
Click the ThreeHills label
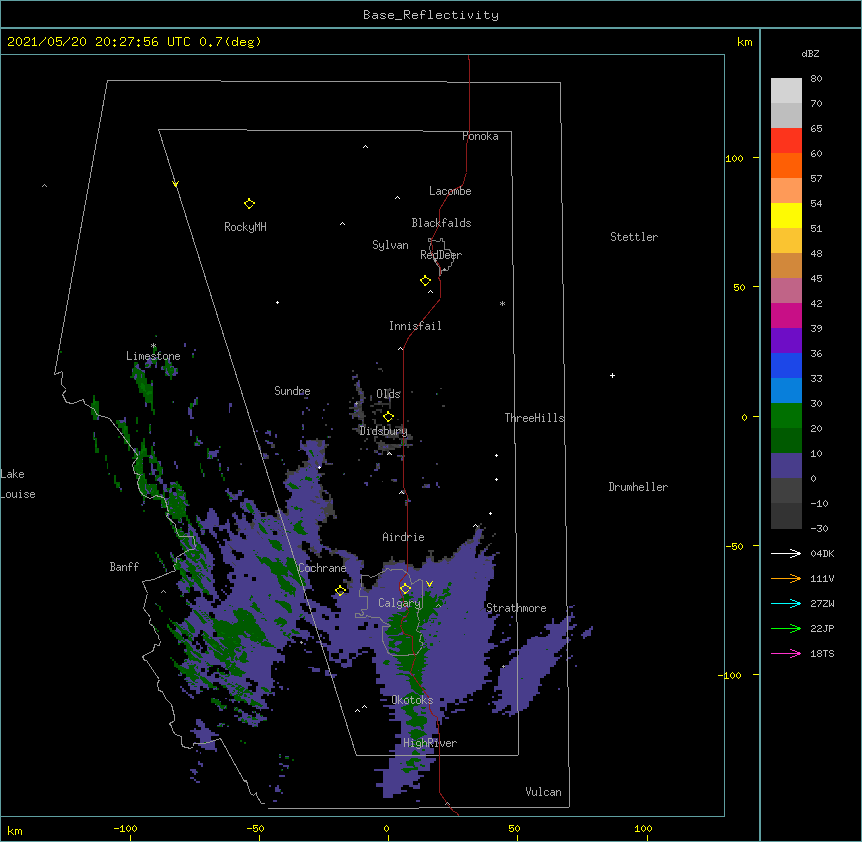pos(534,418)
